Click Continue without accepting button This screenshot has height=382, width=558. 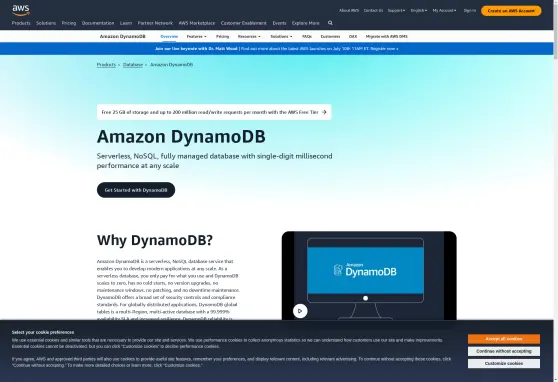[504, 351]
